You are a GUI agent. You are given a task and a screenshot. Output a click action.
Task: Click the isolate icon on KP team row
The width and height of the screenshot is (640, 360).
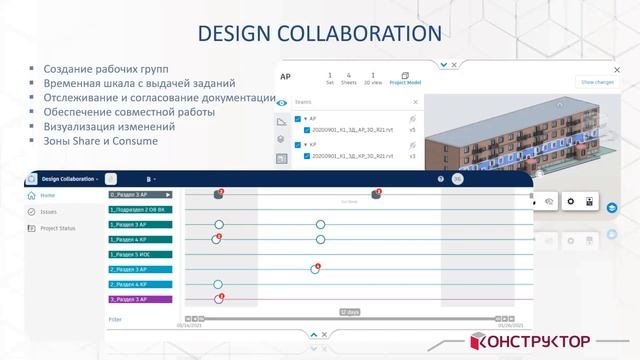pyautogui.click(x=412, y=145)
